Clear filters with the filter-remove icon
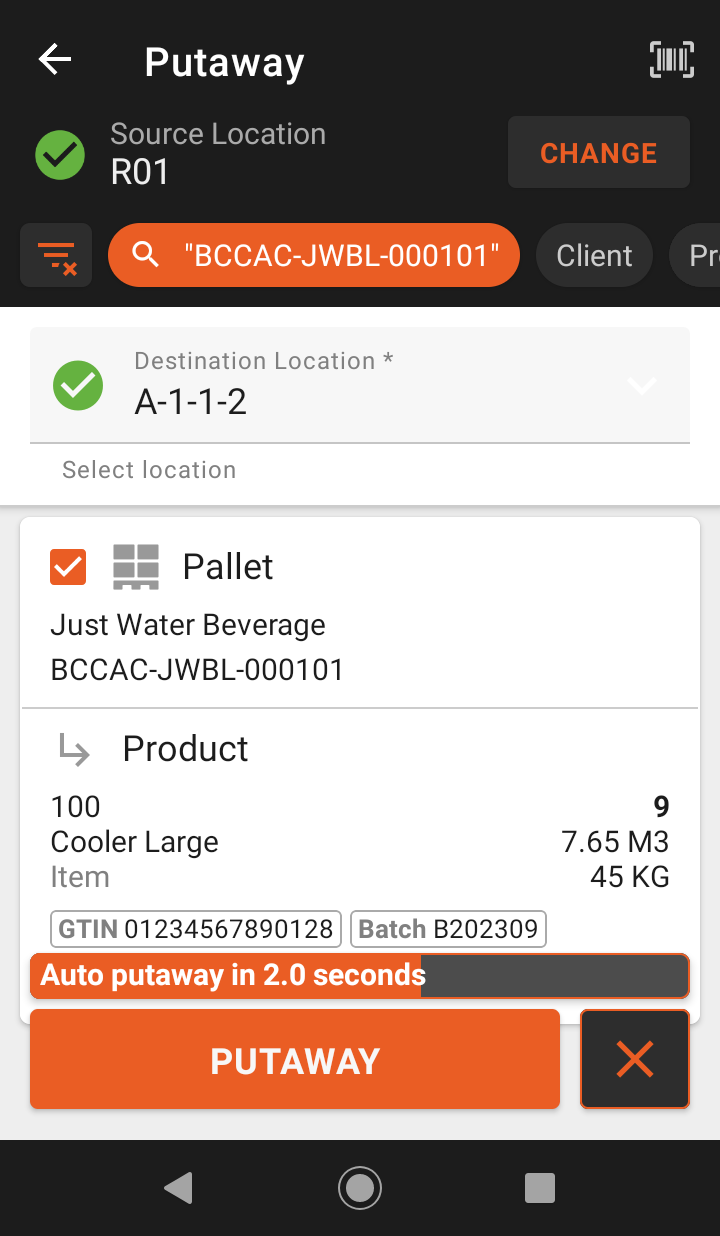 56,256
